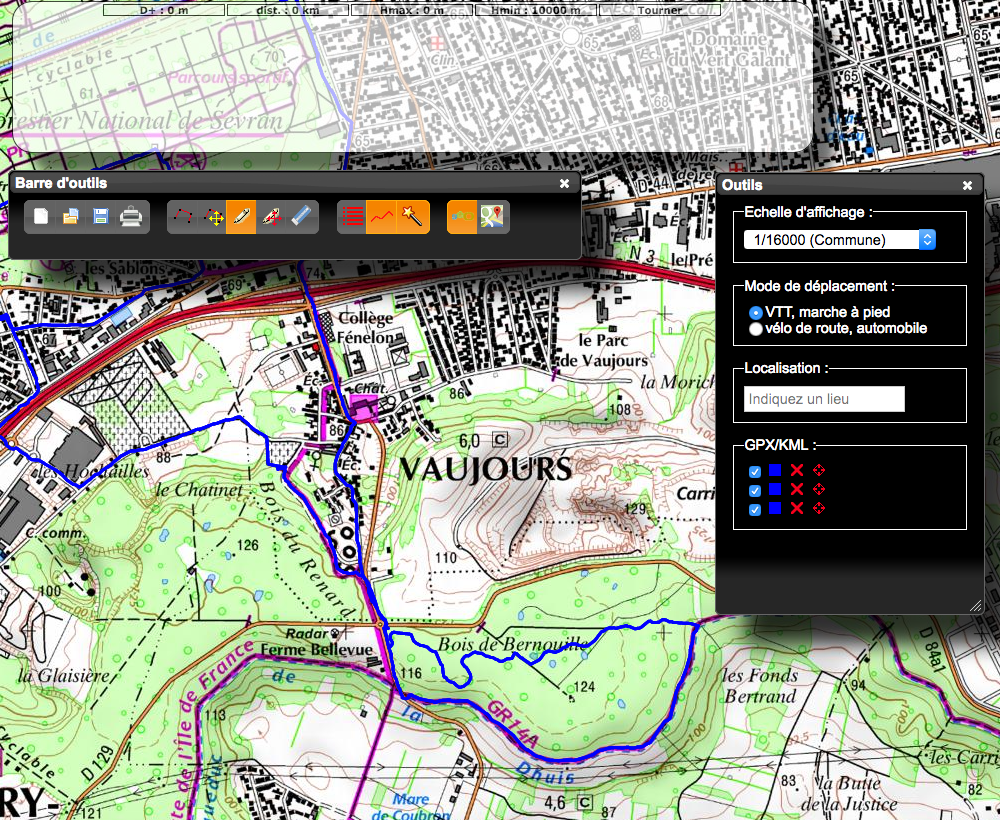Click the Tourner button in top bar
Image resolution: width=1000 pixels, height=820 pixels.
(659, 10)
